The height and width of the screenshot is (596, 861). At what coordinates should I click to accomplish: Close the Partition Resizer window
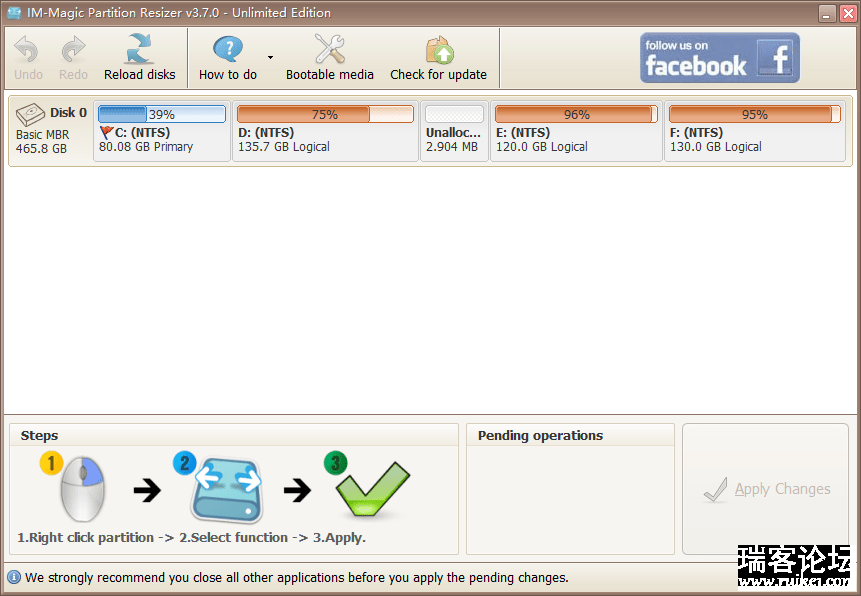click(x=848, y=14)
